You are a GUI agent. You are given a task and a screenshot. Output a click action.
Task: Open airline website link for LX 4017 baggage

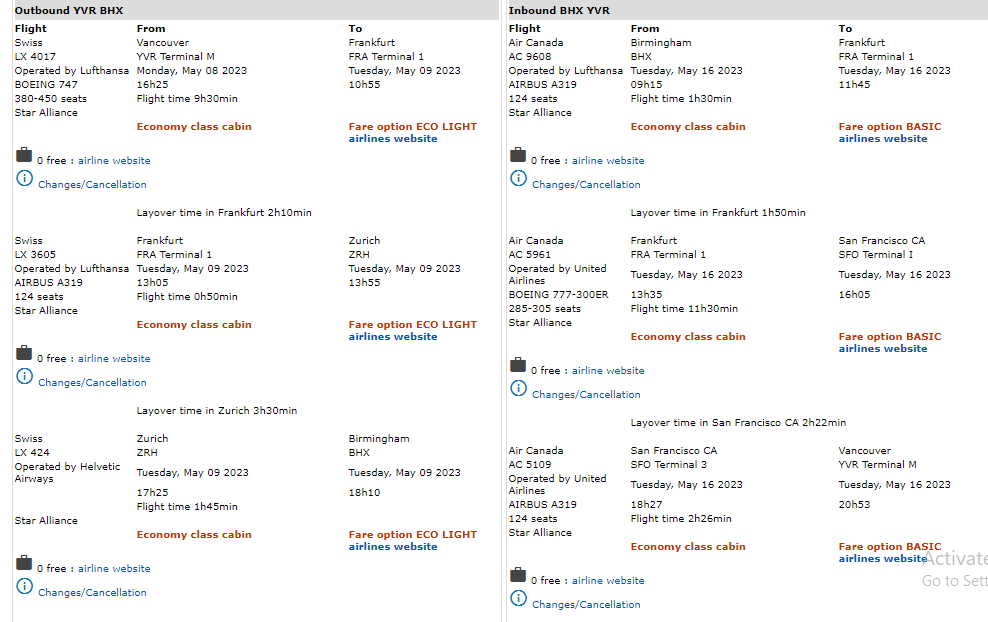(114, 161)
